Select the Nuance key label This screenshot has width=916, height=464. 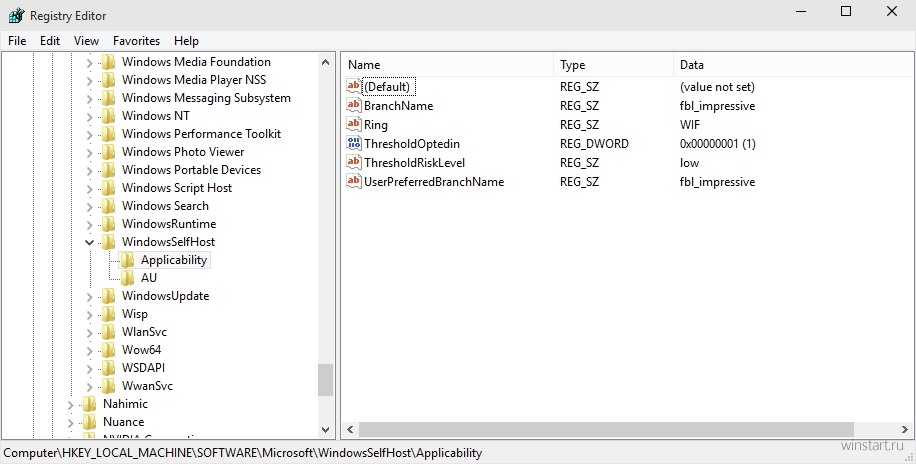123,422
